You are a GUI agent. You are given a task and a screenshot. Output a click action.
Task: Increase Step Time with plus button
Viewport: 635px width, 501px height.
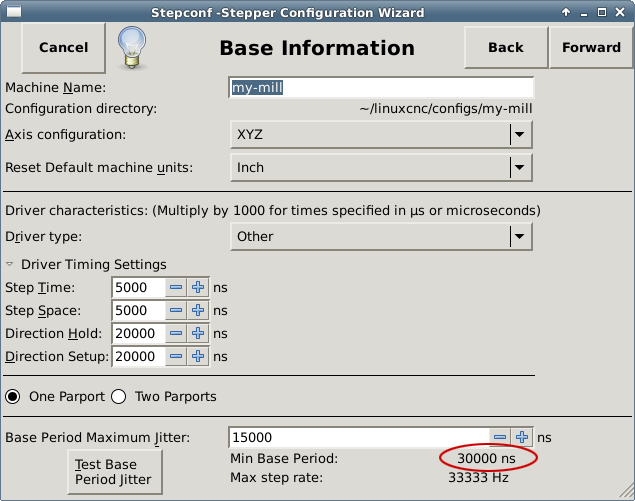click(x=198, y=288)
